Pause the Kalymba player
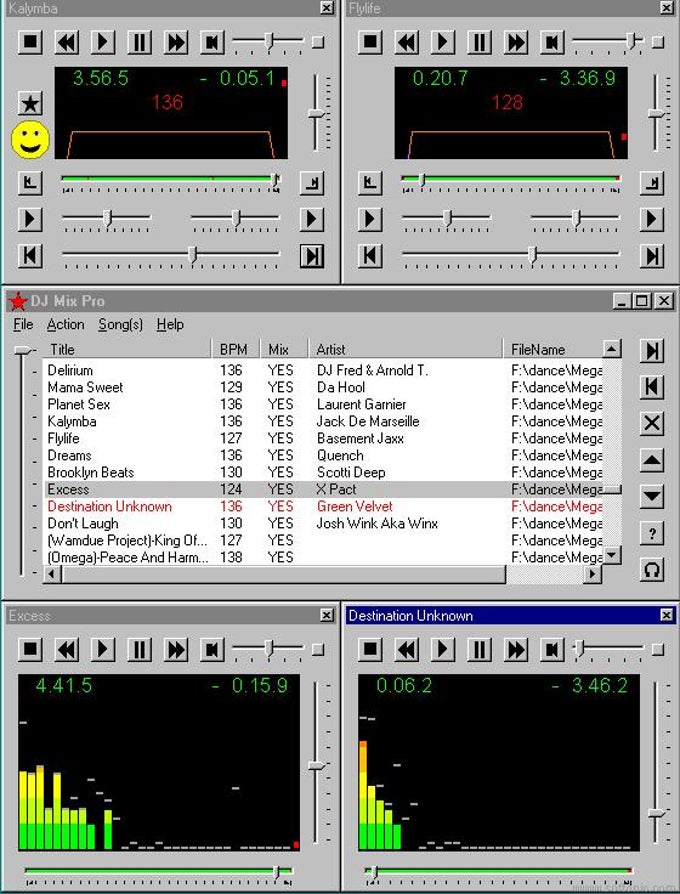 pos(140,42)
